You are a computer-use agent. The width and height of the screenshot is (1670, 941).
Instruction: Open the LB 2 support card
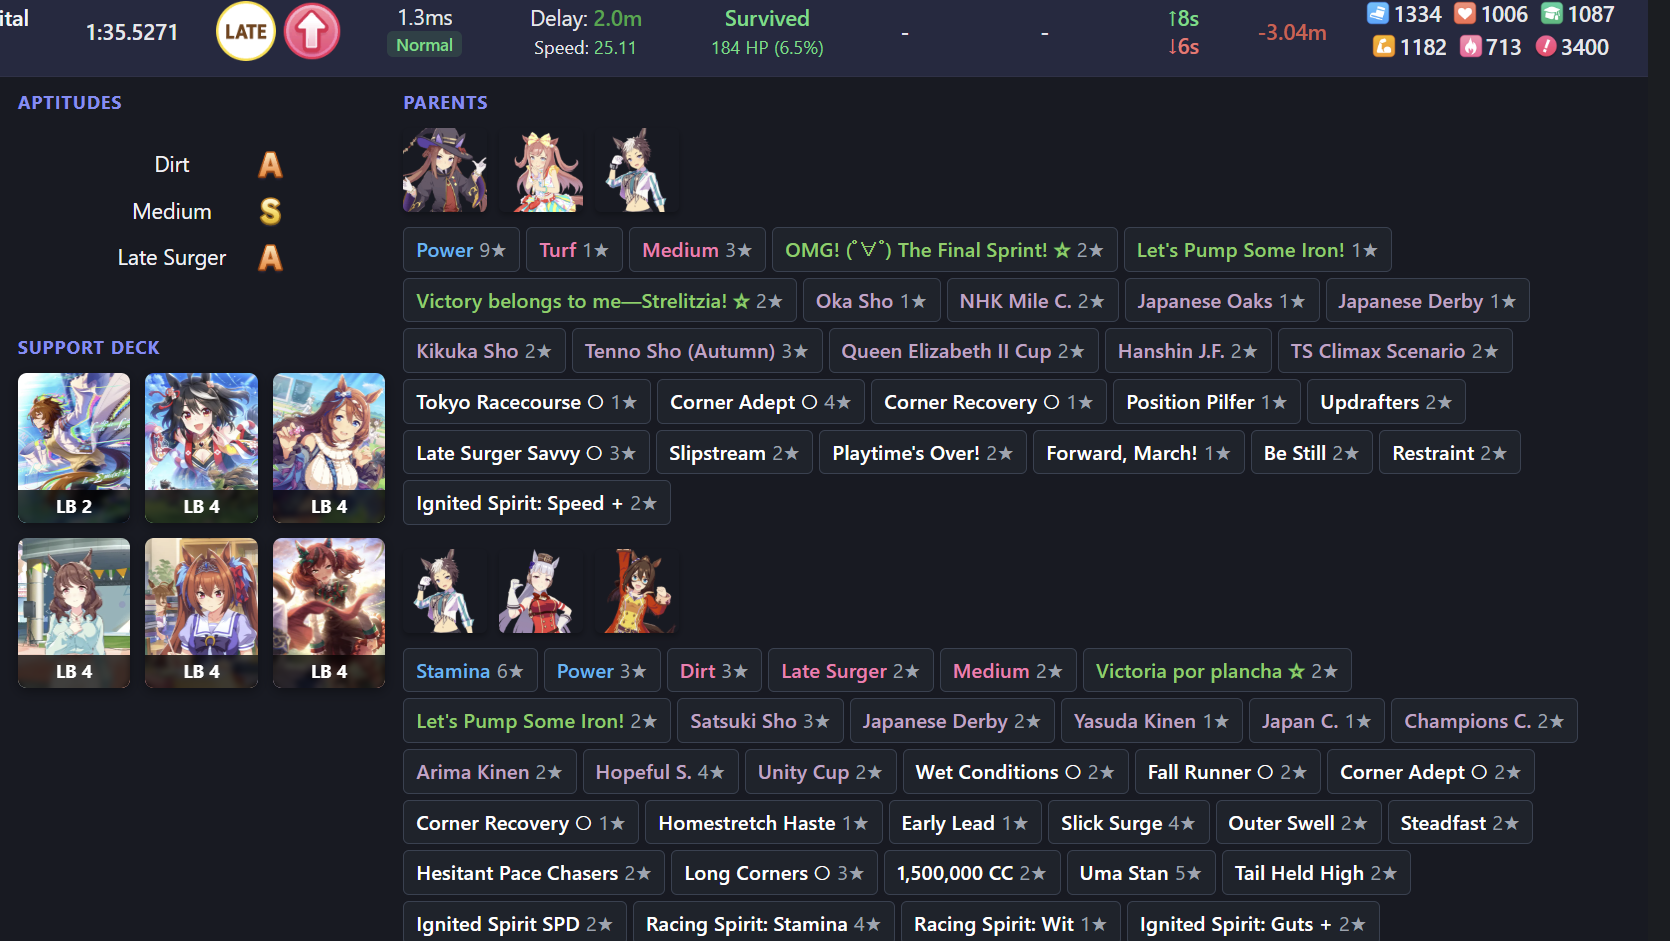[74, 448]
